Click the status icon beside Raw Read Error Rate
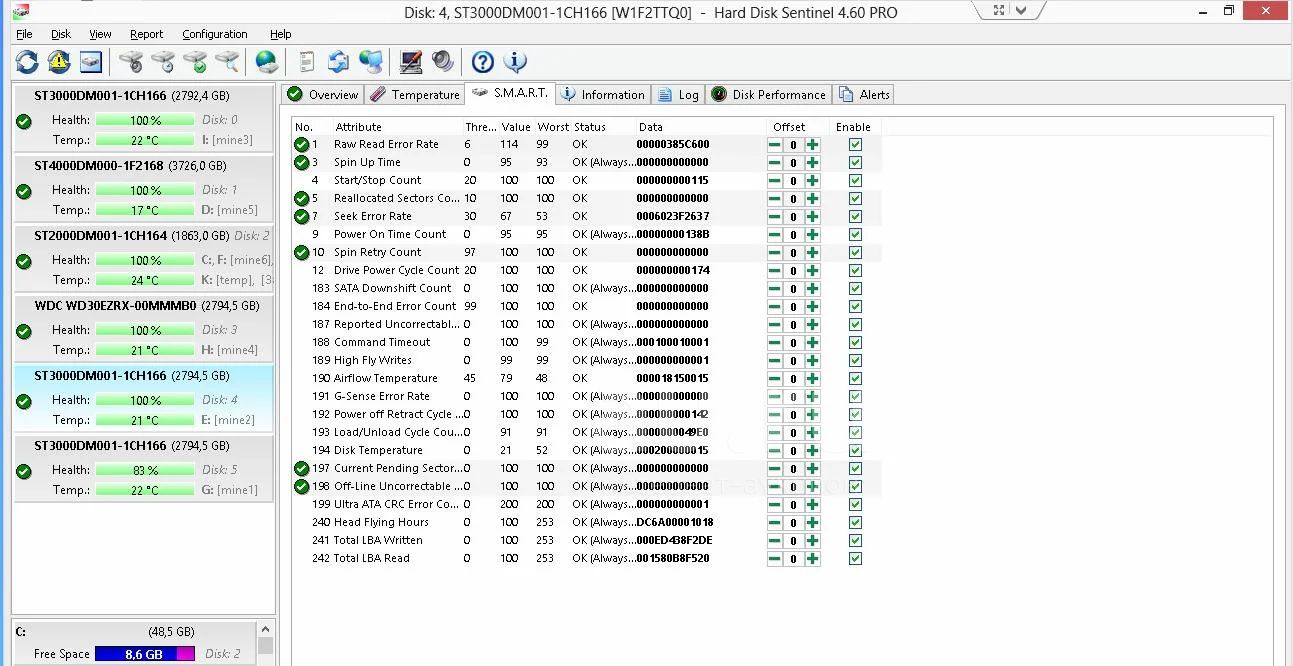This screenshot has width=1293, height=666. pos(301,144)
